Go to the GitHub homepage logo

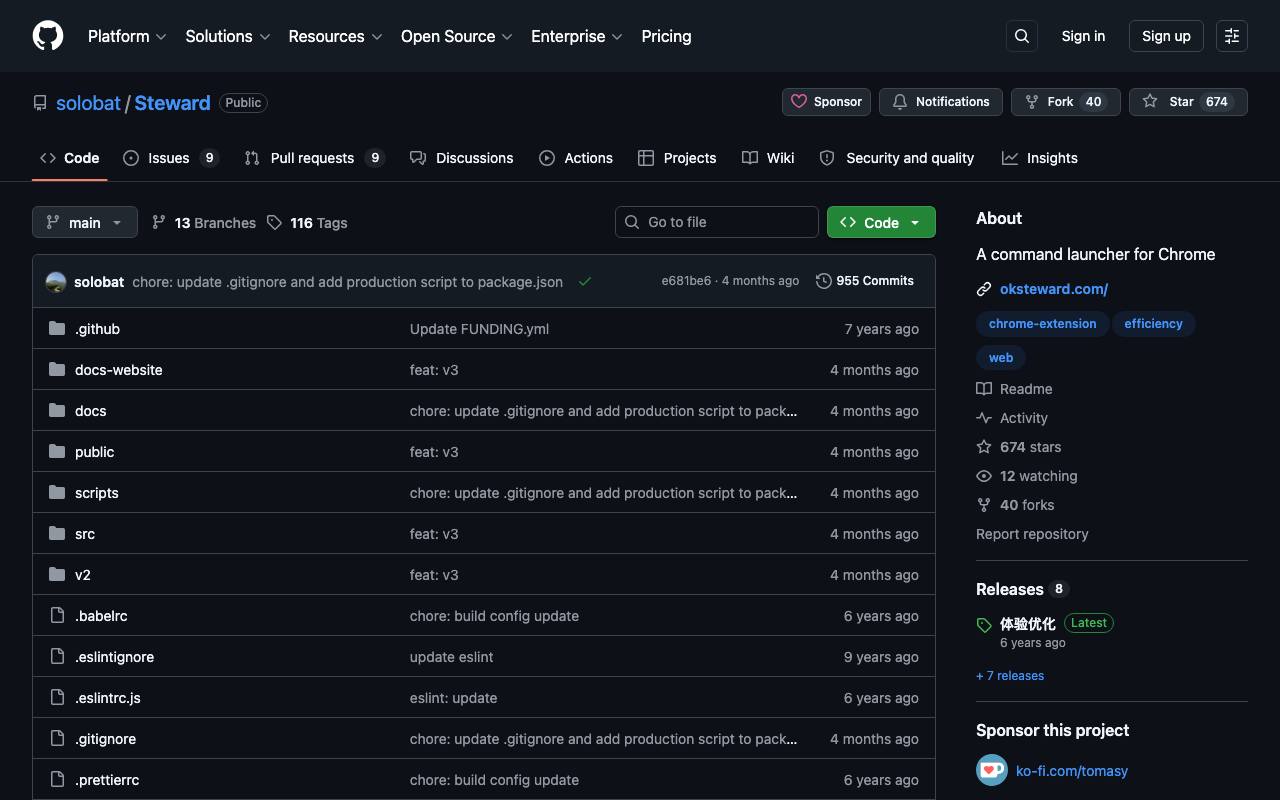(x=48, y=36)
